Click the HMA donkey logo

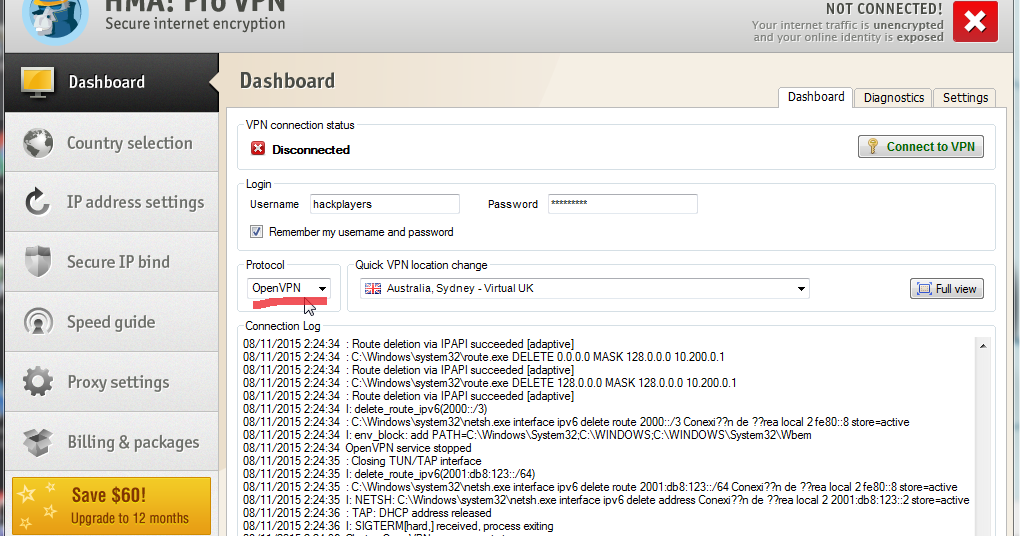55,20
